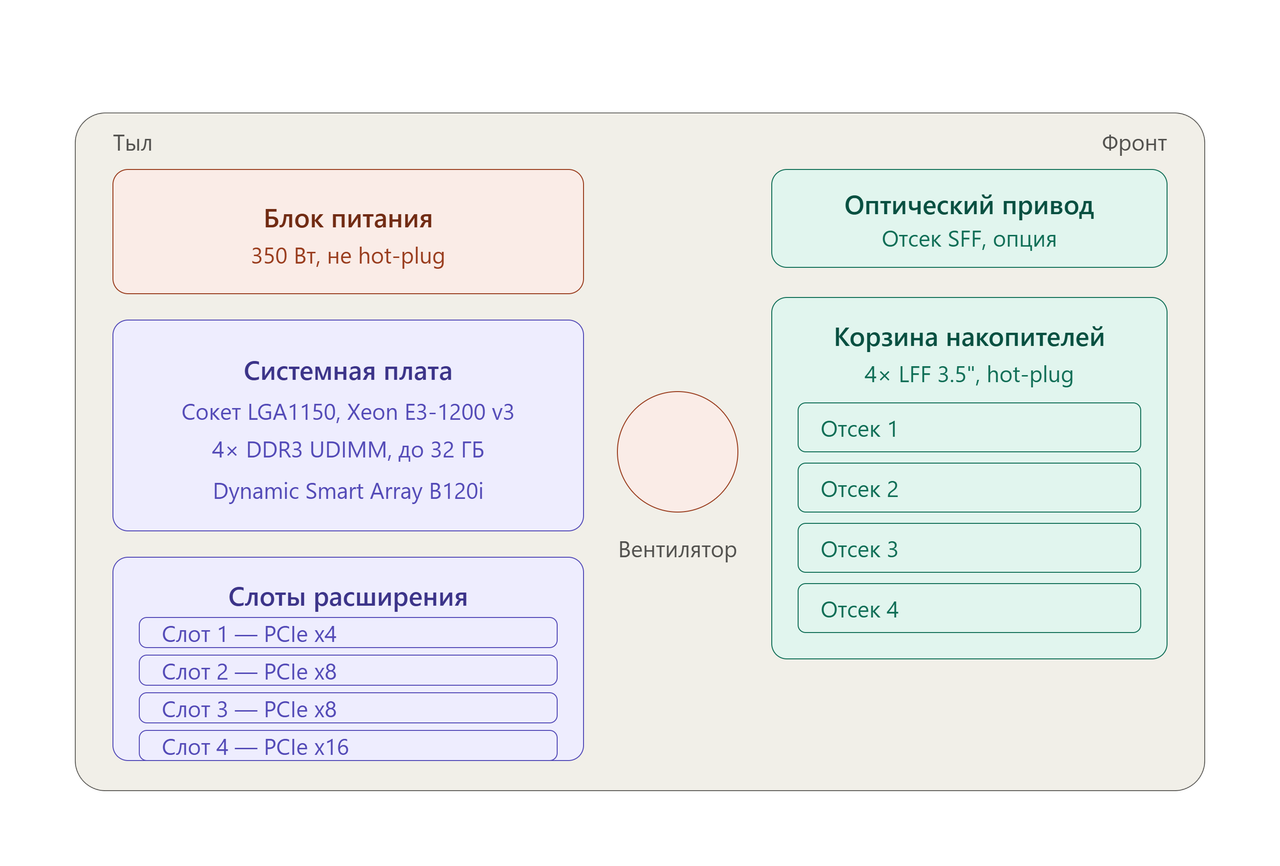Select the 4× DDR3 UDIMM, до 32 ГБ line

348,451
